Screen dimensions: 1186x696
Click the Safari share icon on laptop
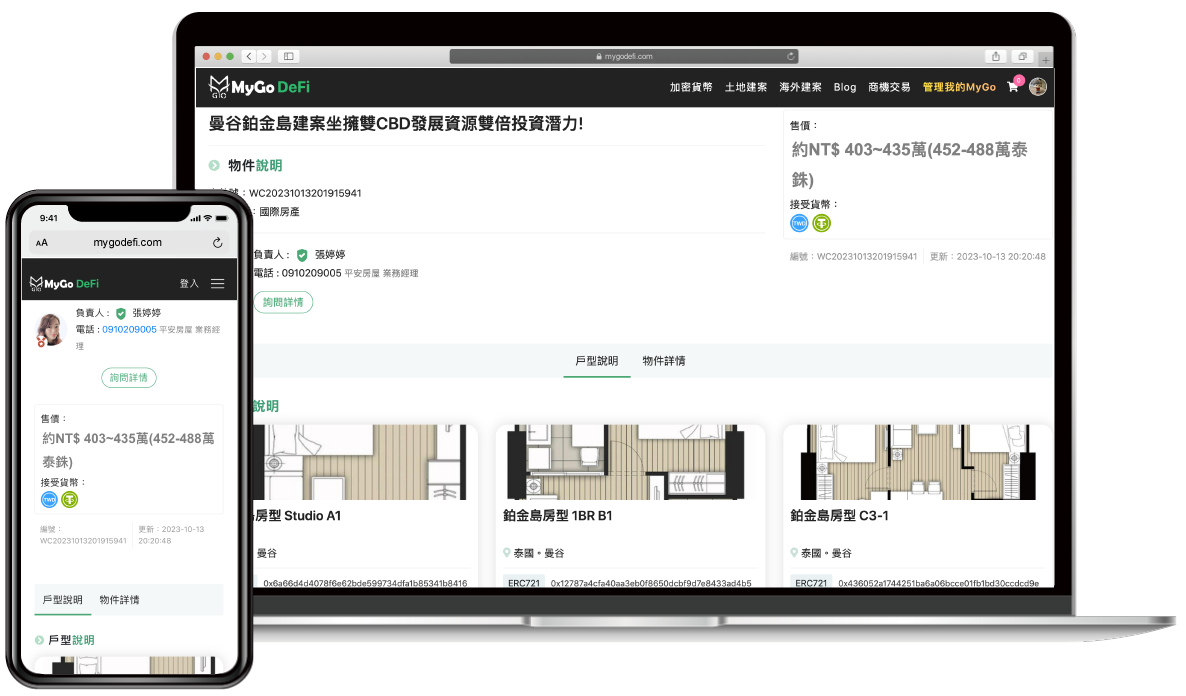coord(996,56)
